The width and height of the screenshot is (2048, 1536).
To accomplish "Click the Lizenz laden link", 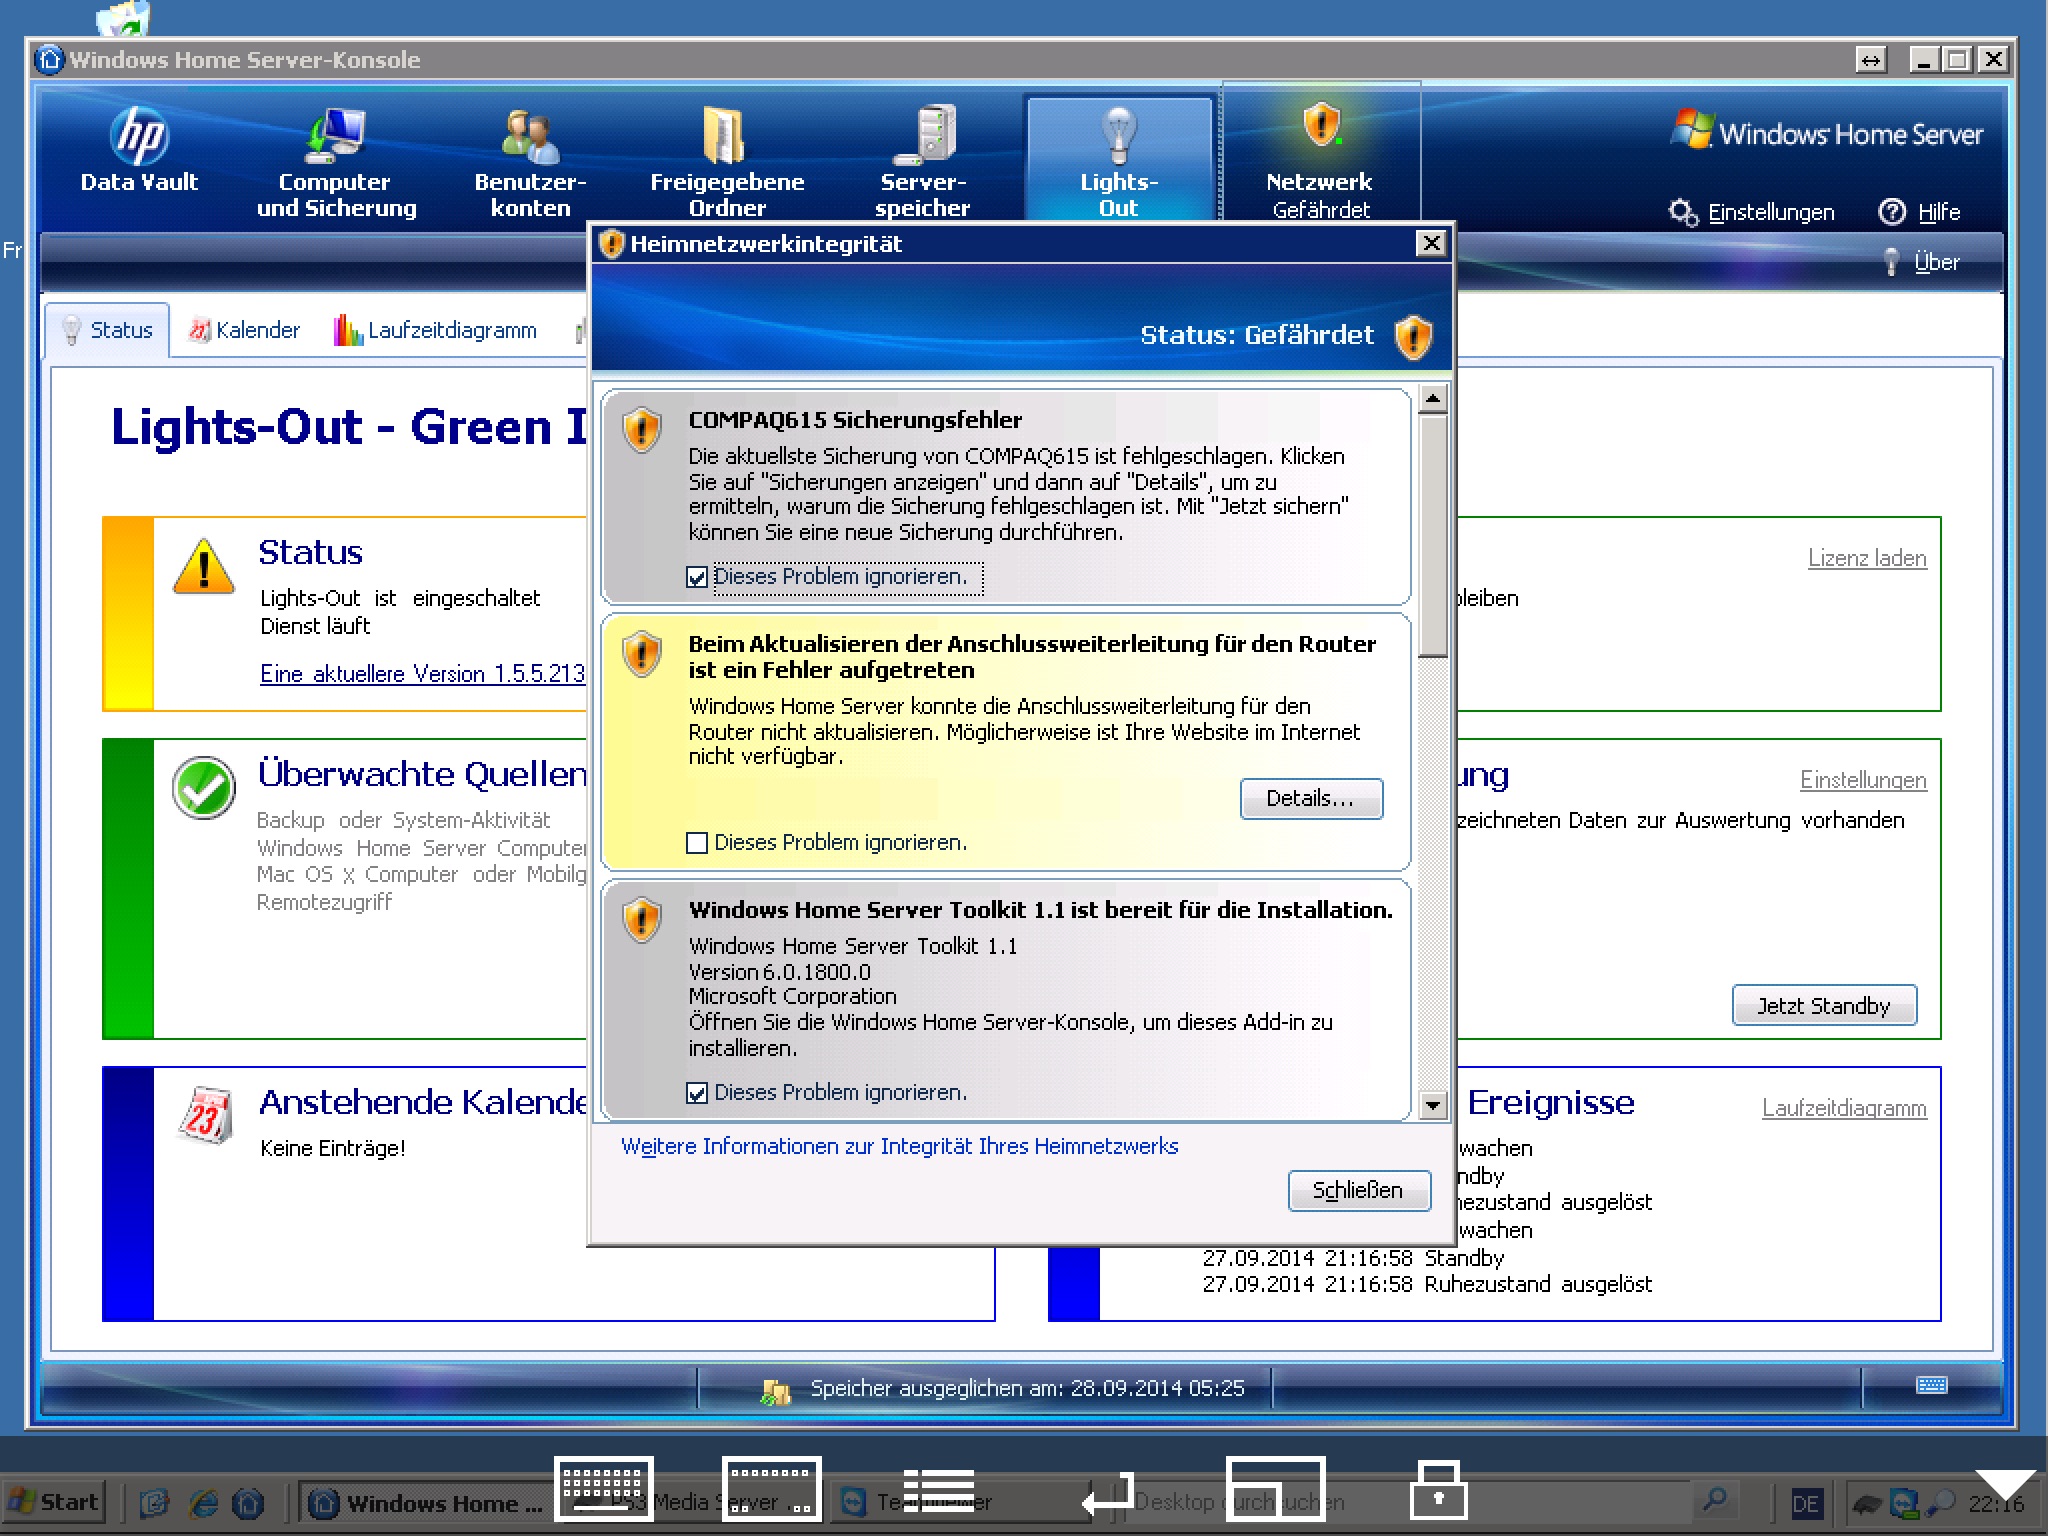I will (1867, 558).
